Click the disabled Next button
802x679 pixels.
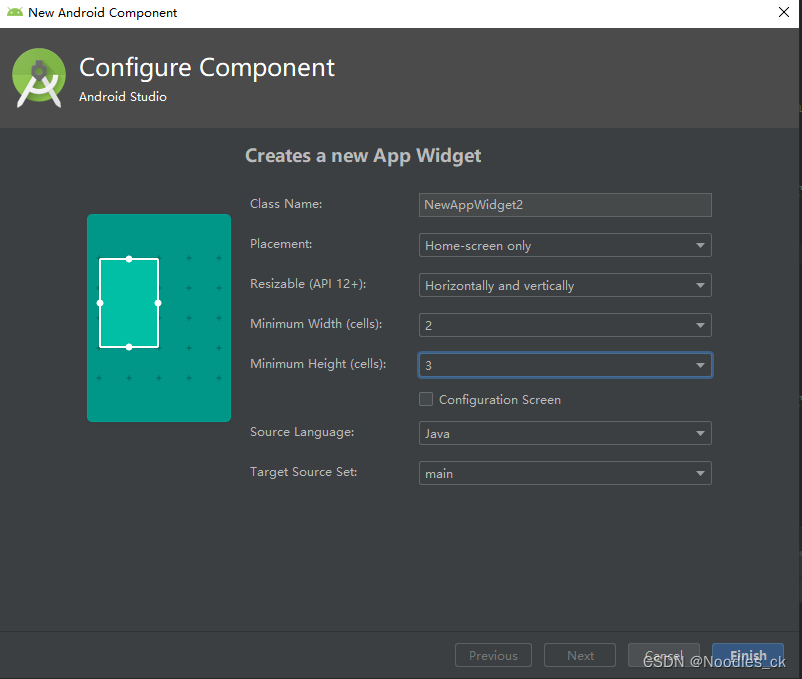(x=579, y=655)
